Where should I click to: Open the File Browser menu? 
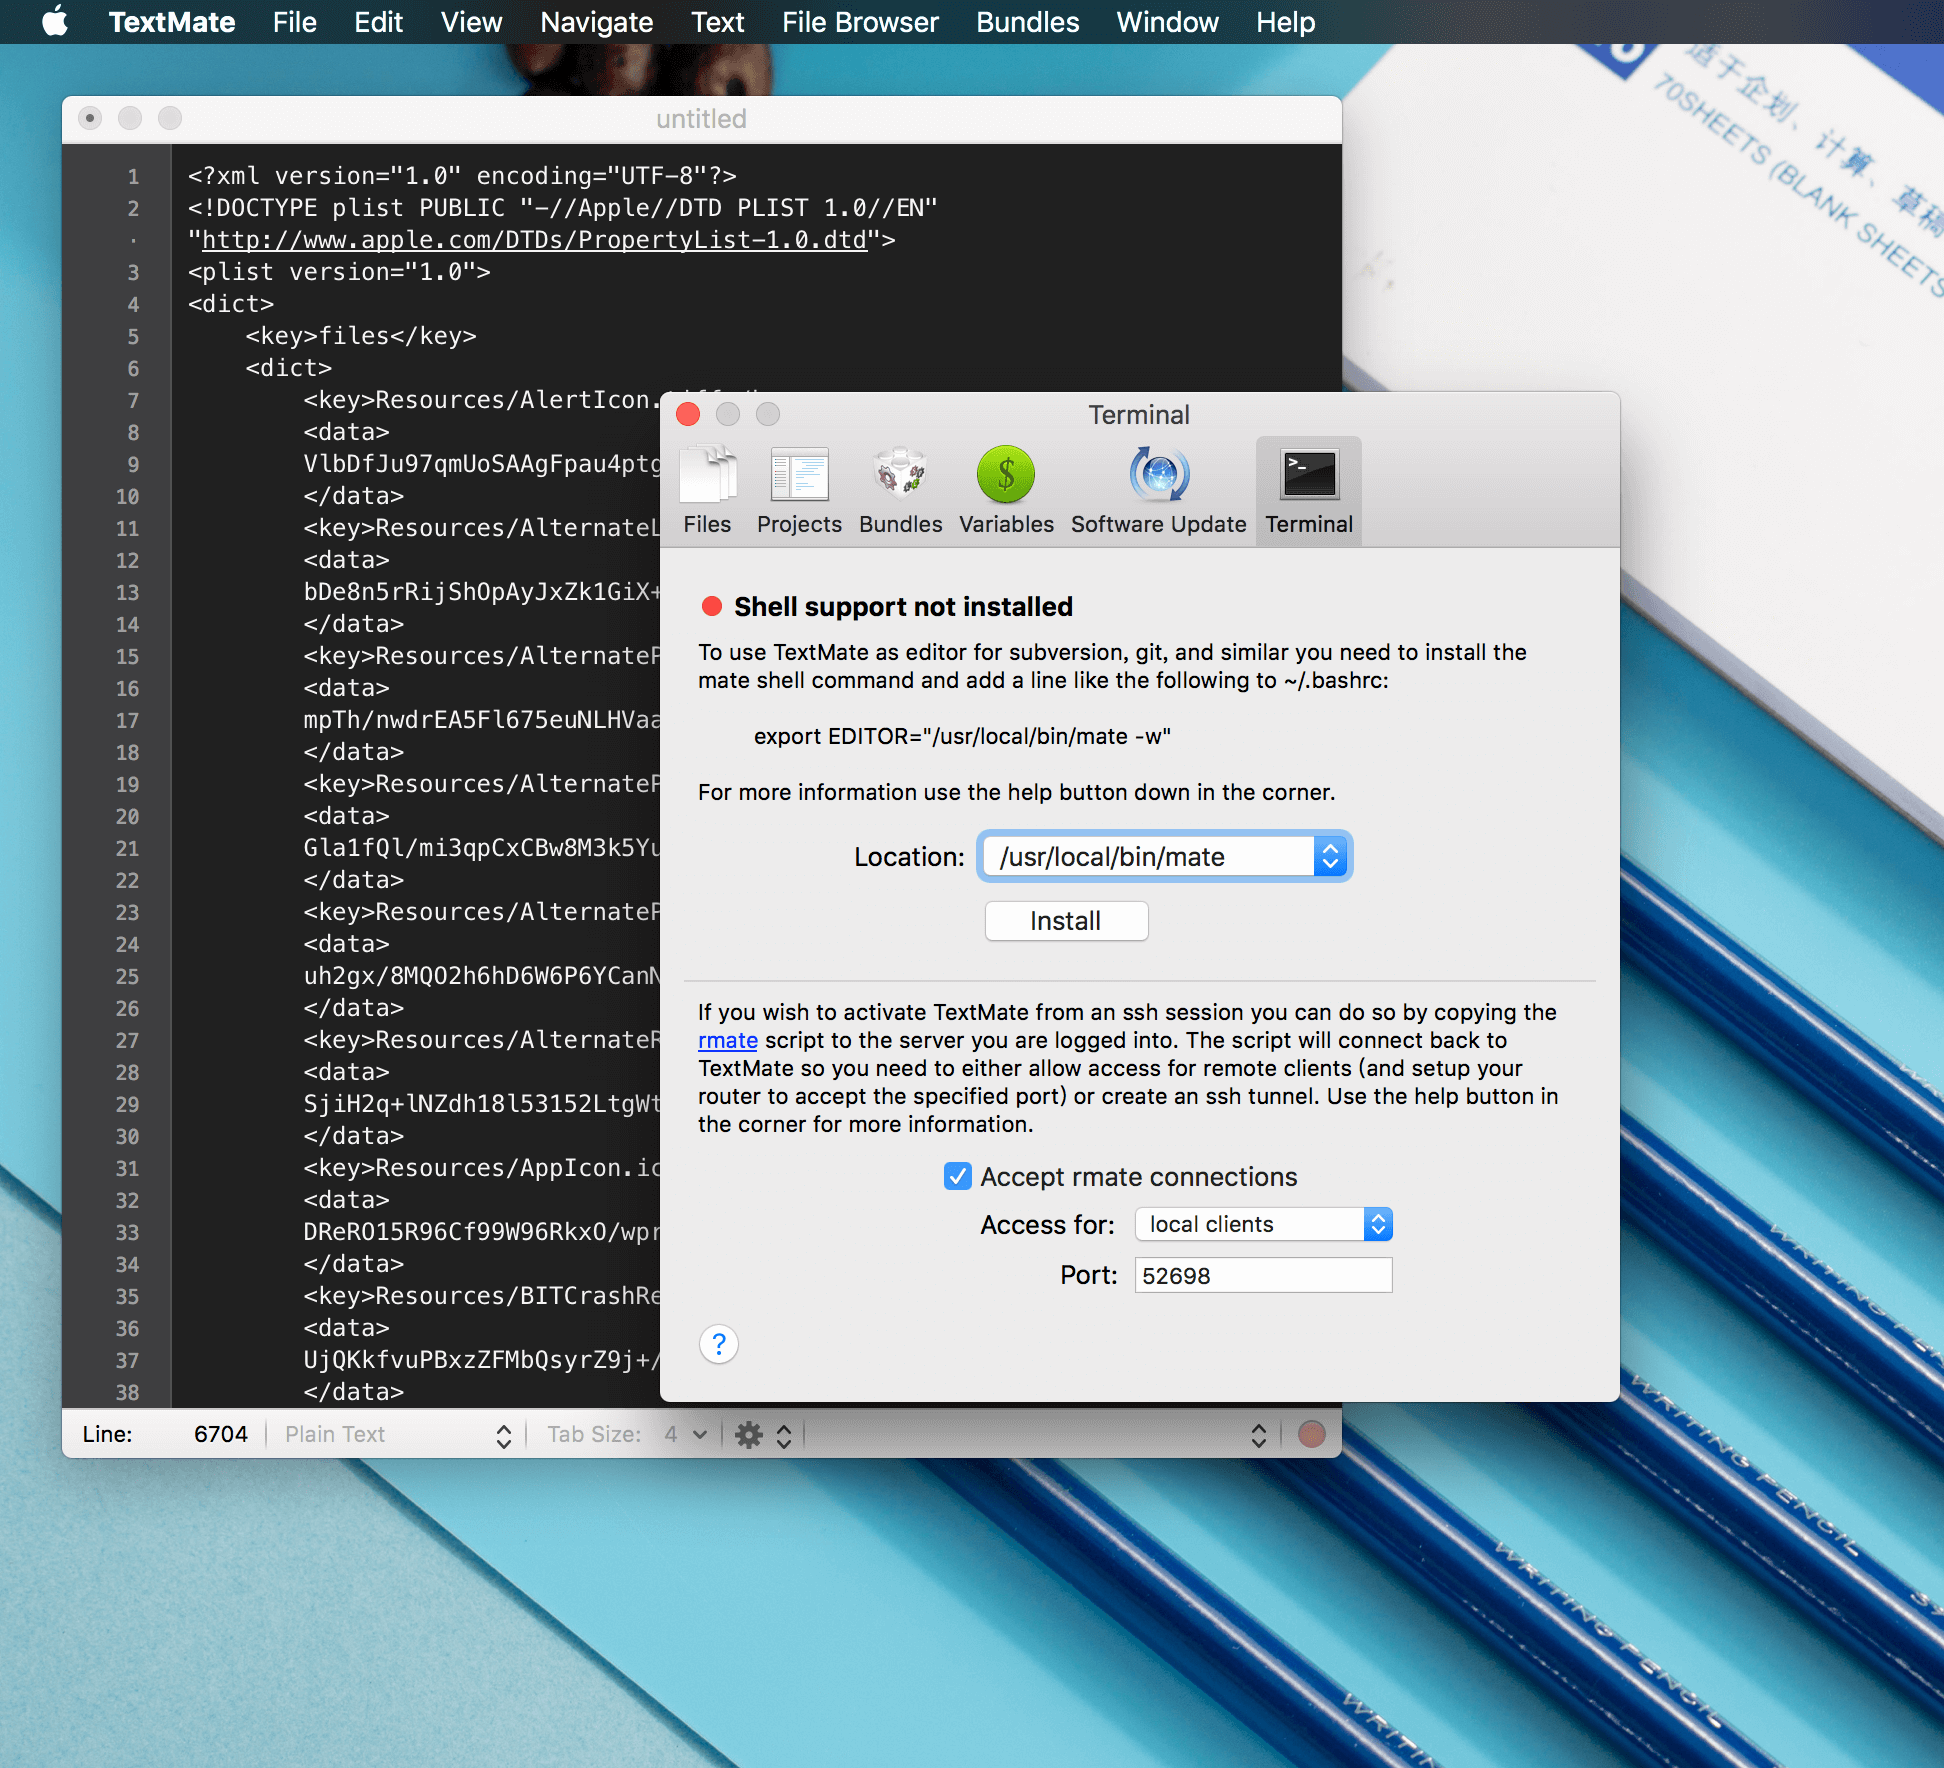[x=860, y=22]
